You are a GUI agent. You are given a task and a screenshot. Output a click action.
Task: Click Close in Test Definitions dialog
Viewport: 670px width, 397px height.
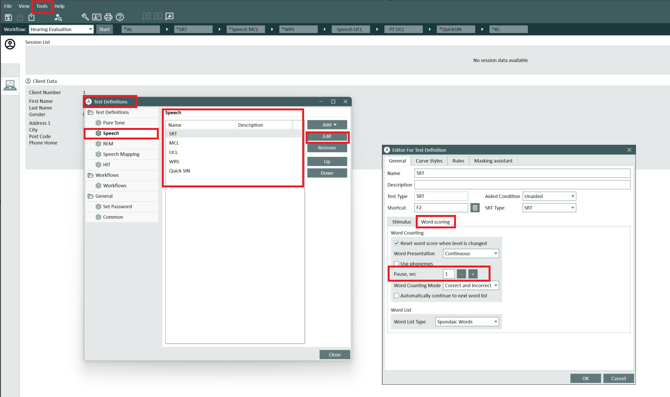335,355
